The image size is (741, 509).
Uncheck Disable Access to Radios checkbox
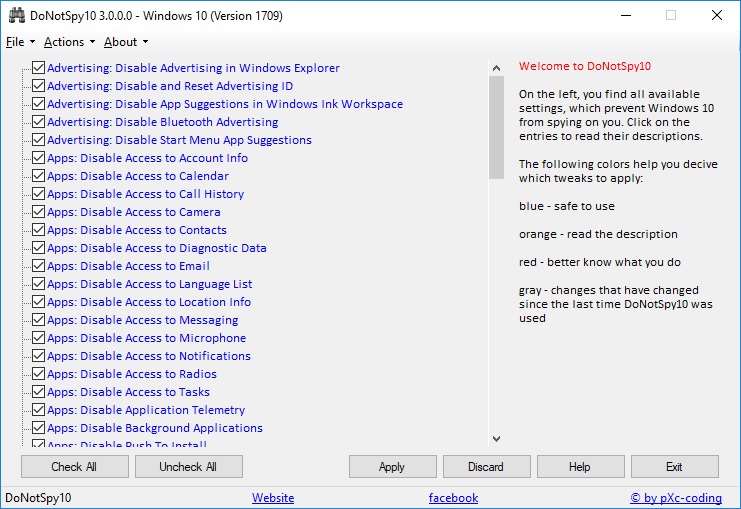39,373
